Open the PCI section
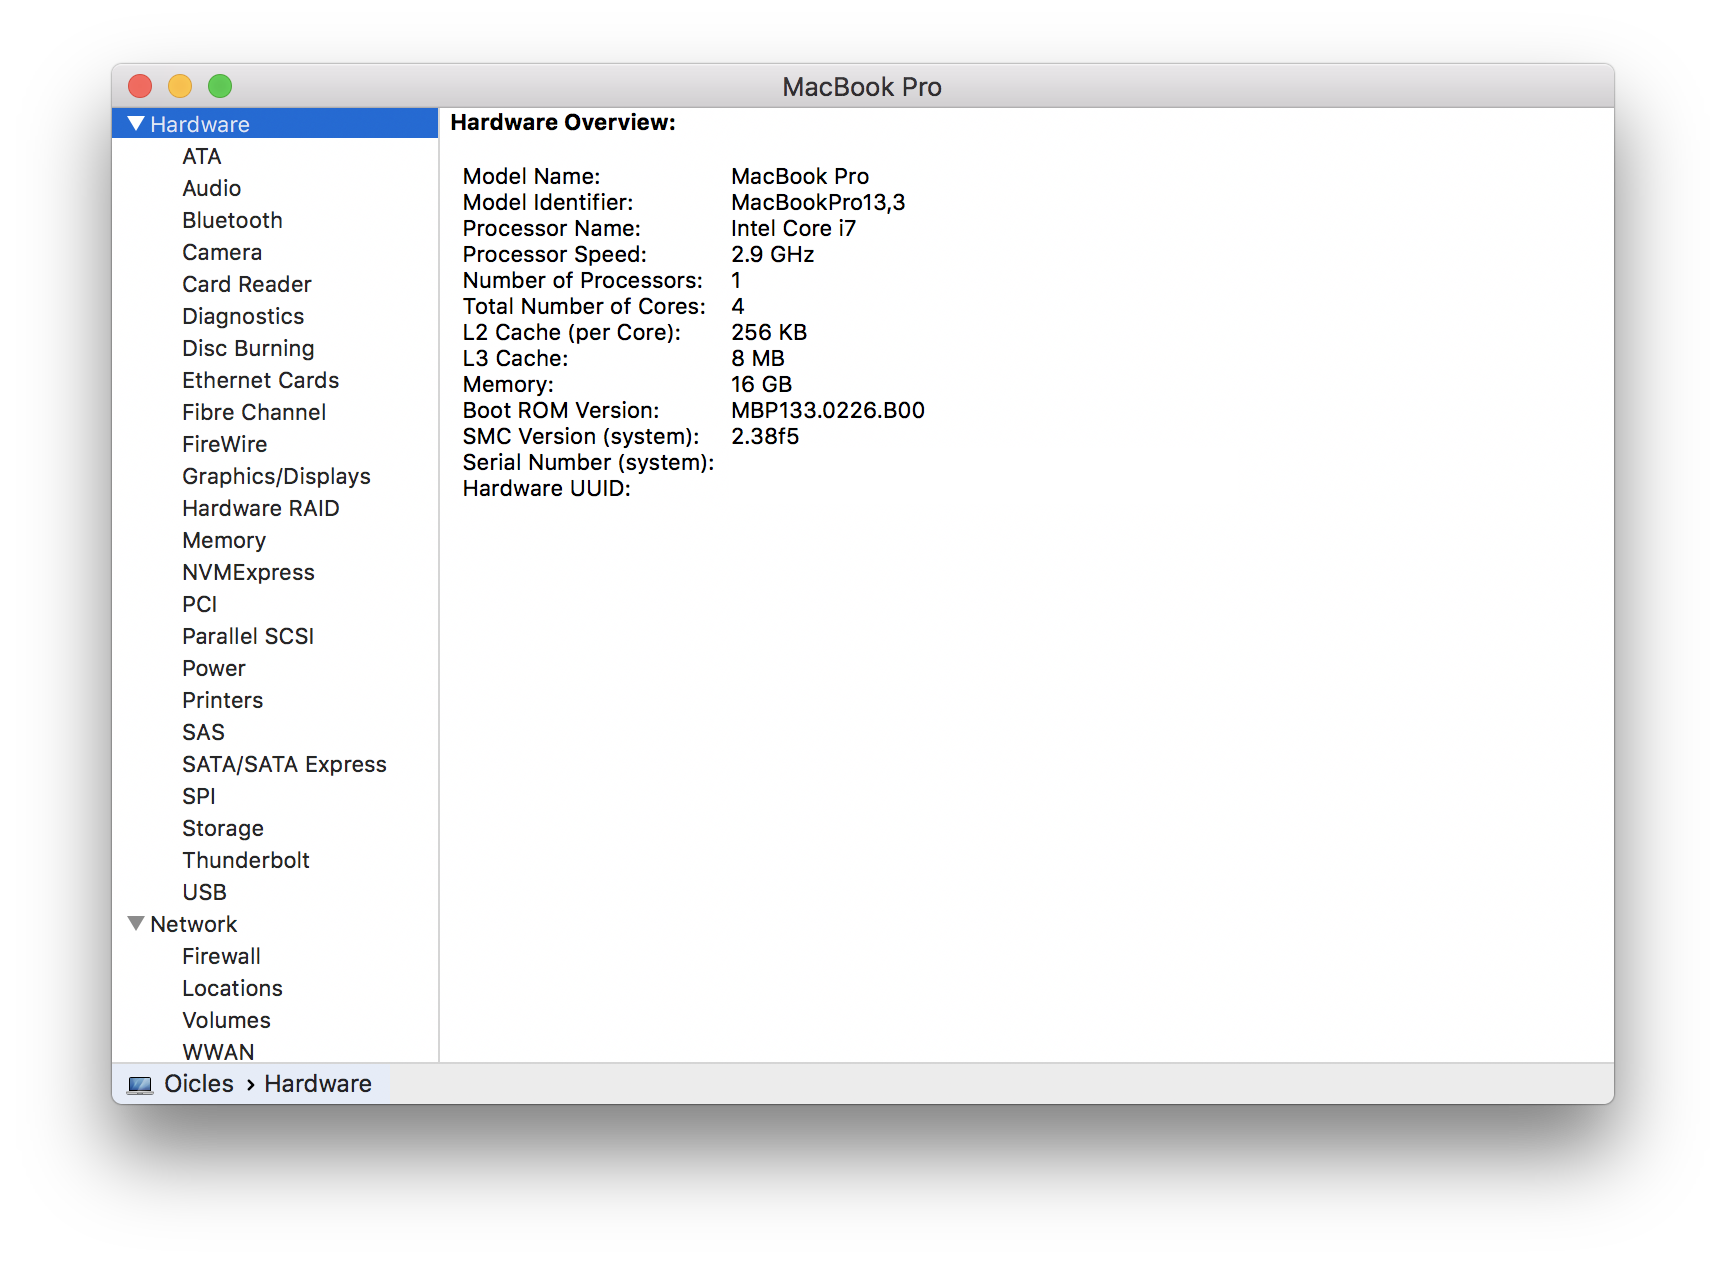This screenshot has height=1264, width=1726. click(200, 604)
